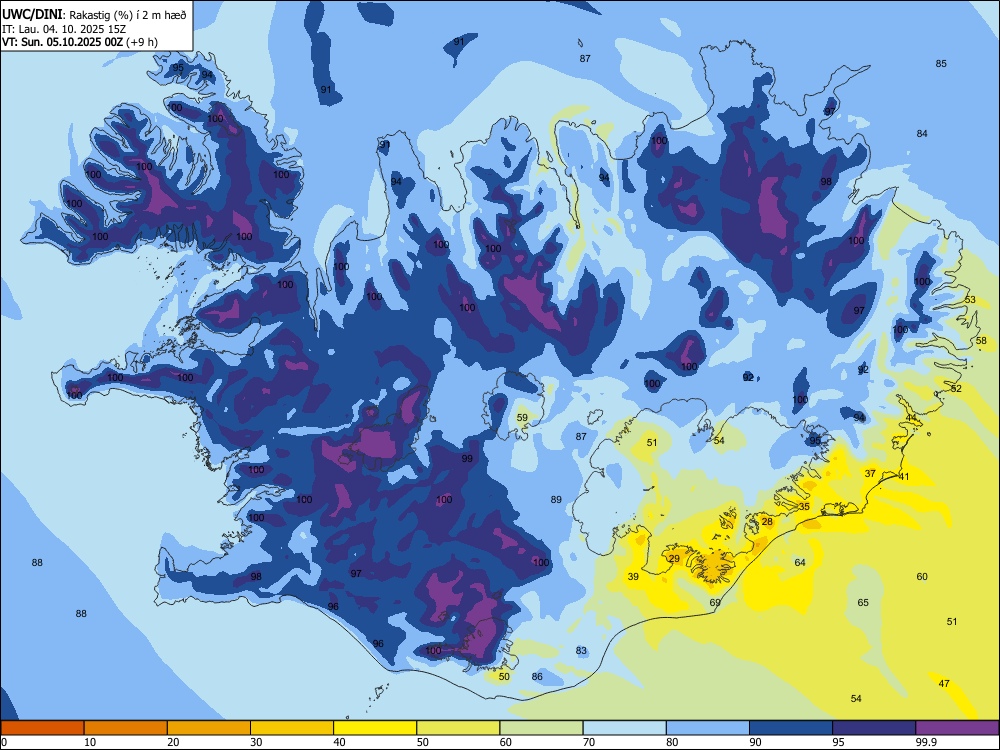The width and height of the screenshot is (1000, 750).
Task: Click the '85' value in the northeast sea
Action: pos(941,63)
